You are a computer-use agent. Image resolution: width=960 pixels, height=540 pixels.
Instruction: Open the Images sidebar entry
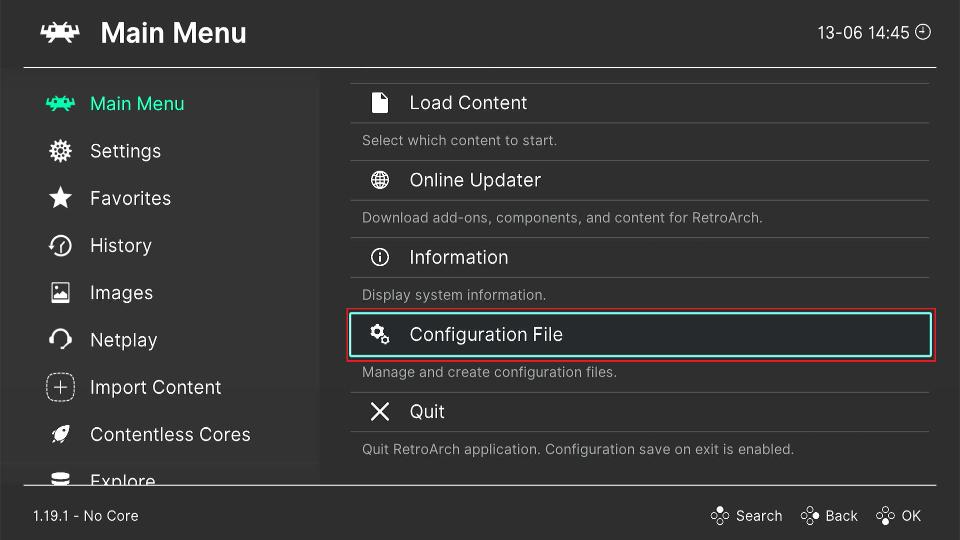121,293
